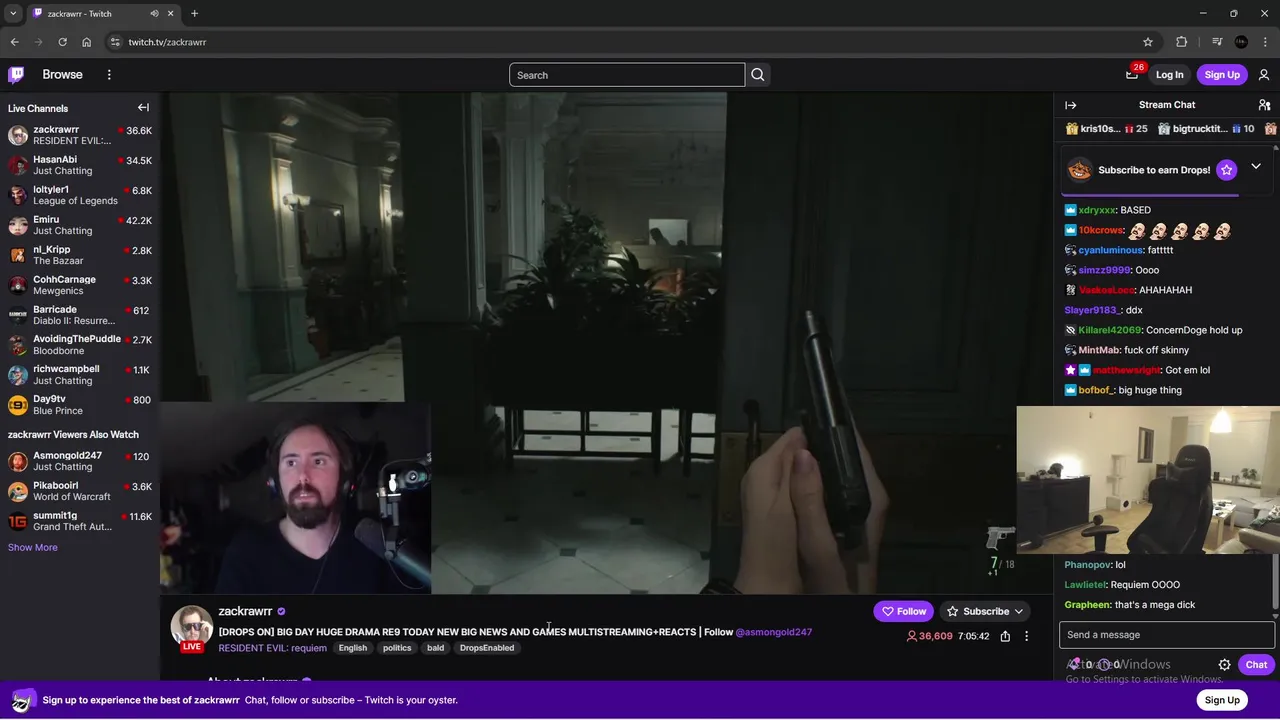
Task: Click the Log In button
Action: pyautogui.click(x=1169, y=75)
